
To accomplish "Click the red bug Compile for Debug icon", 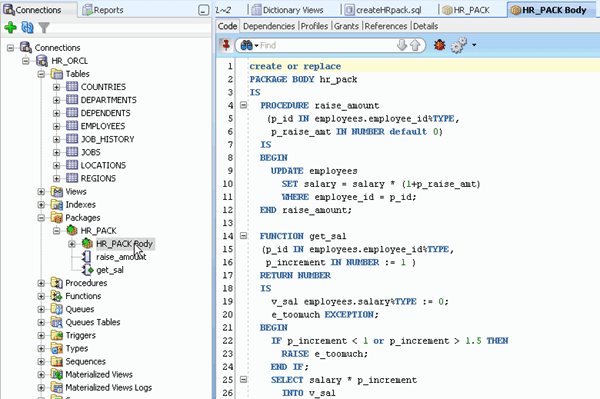I will coord(440,45).
